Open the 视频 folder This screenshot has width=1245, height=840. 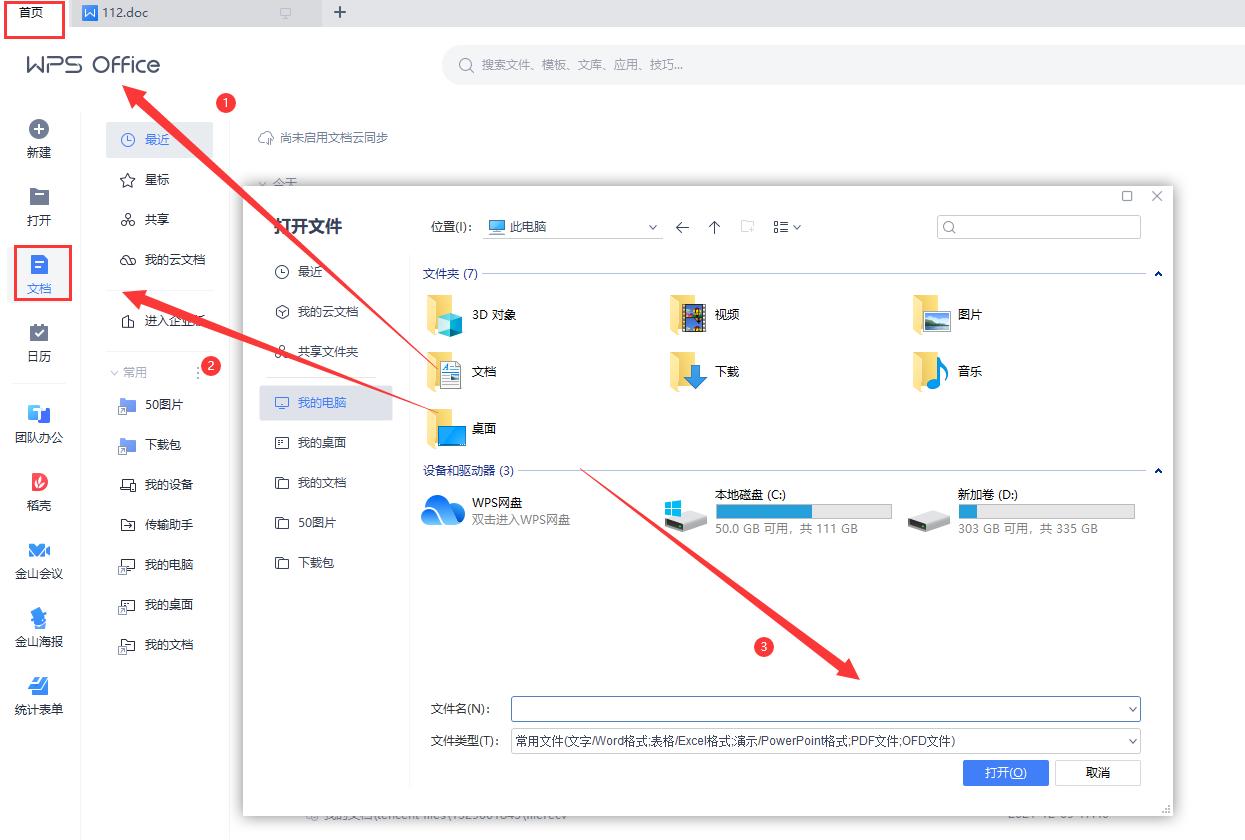[705, 314]
